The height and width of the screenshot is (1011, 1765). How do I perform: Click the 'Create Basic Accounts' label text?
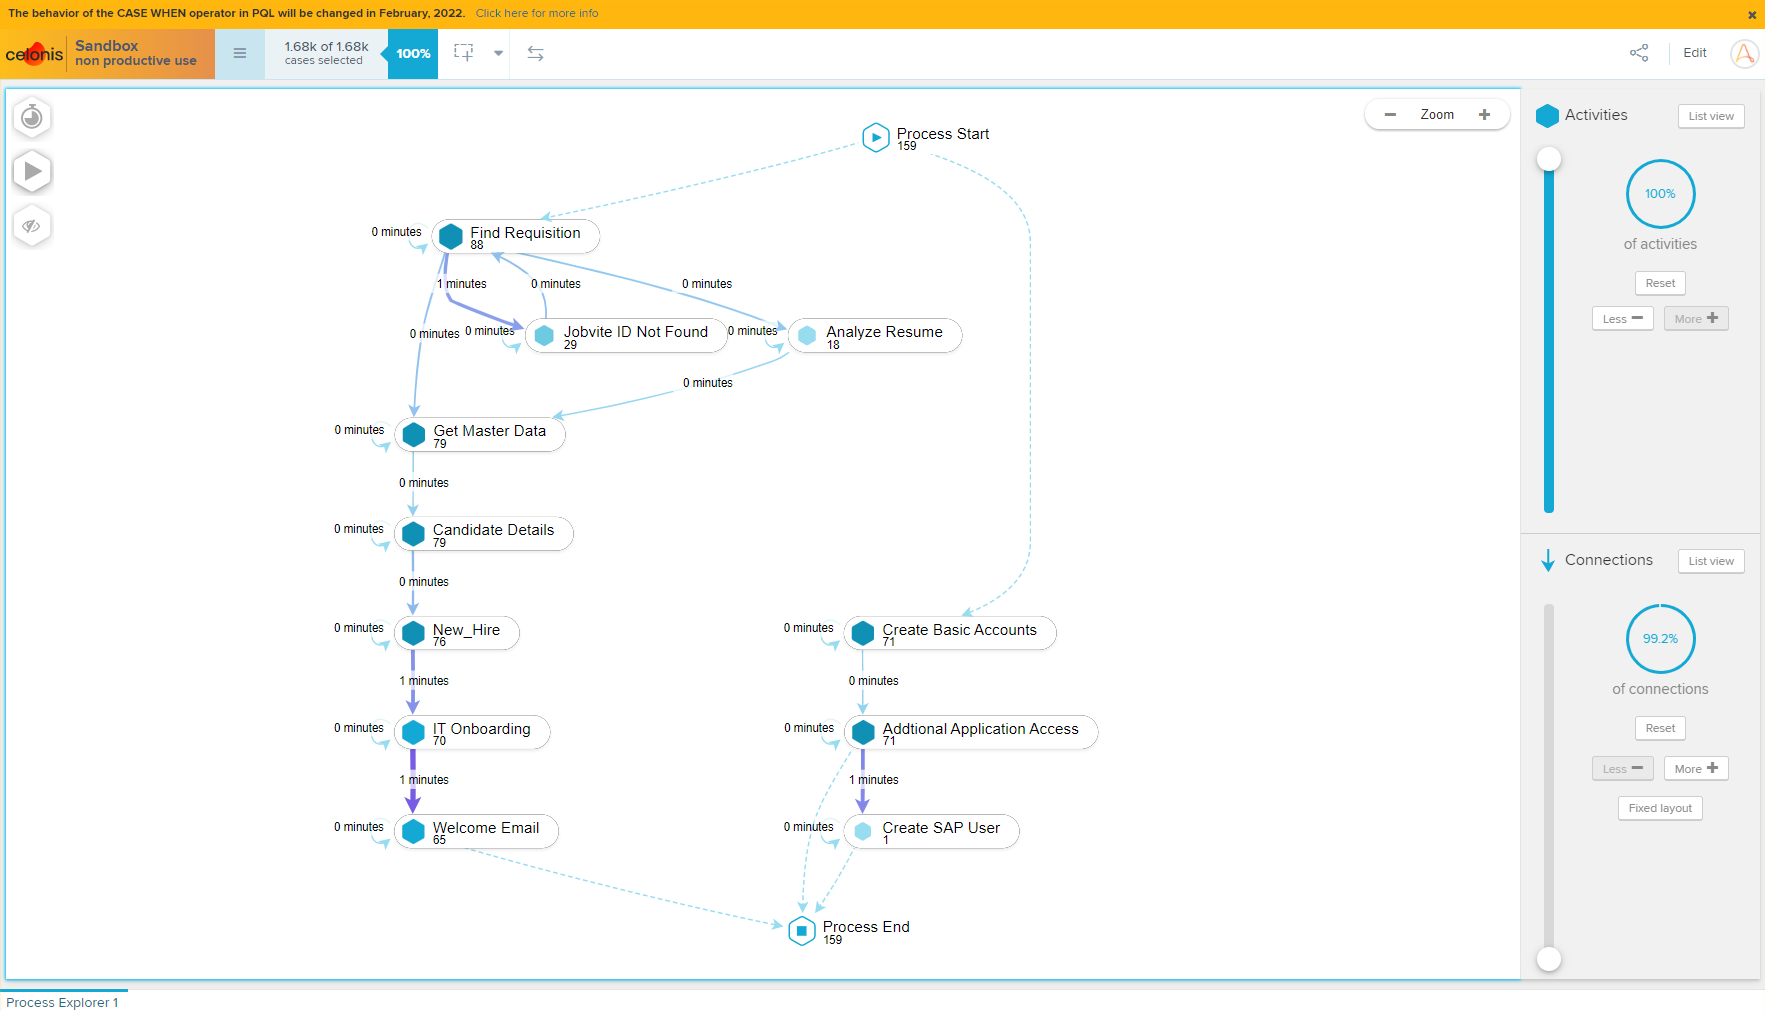959,630
